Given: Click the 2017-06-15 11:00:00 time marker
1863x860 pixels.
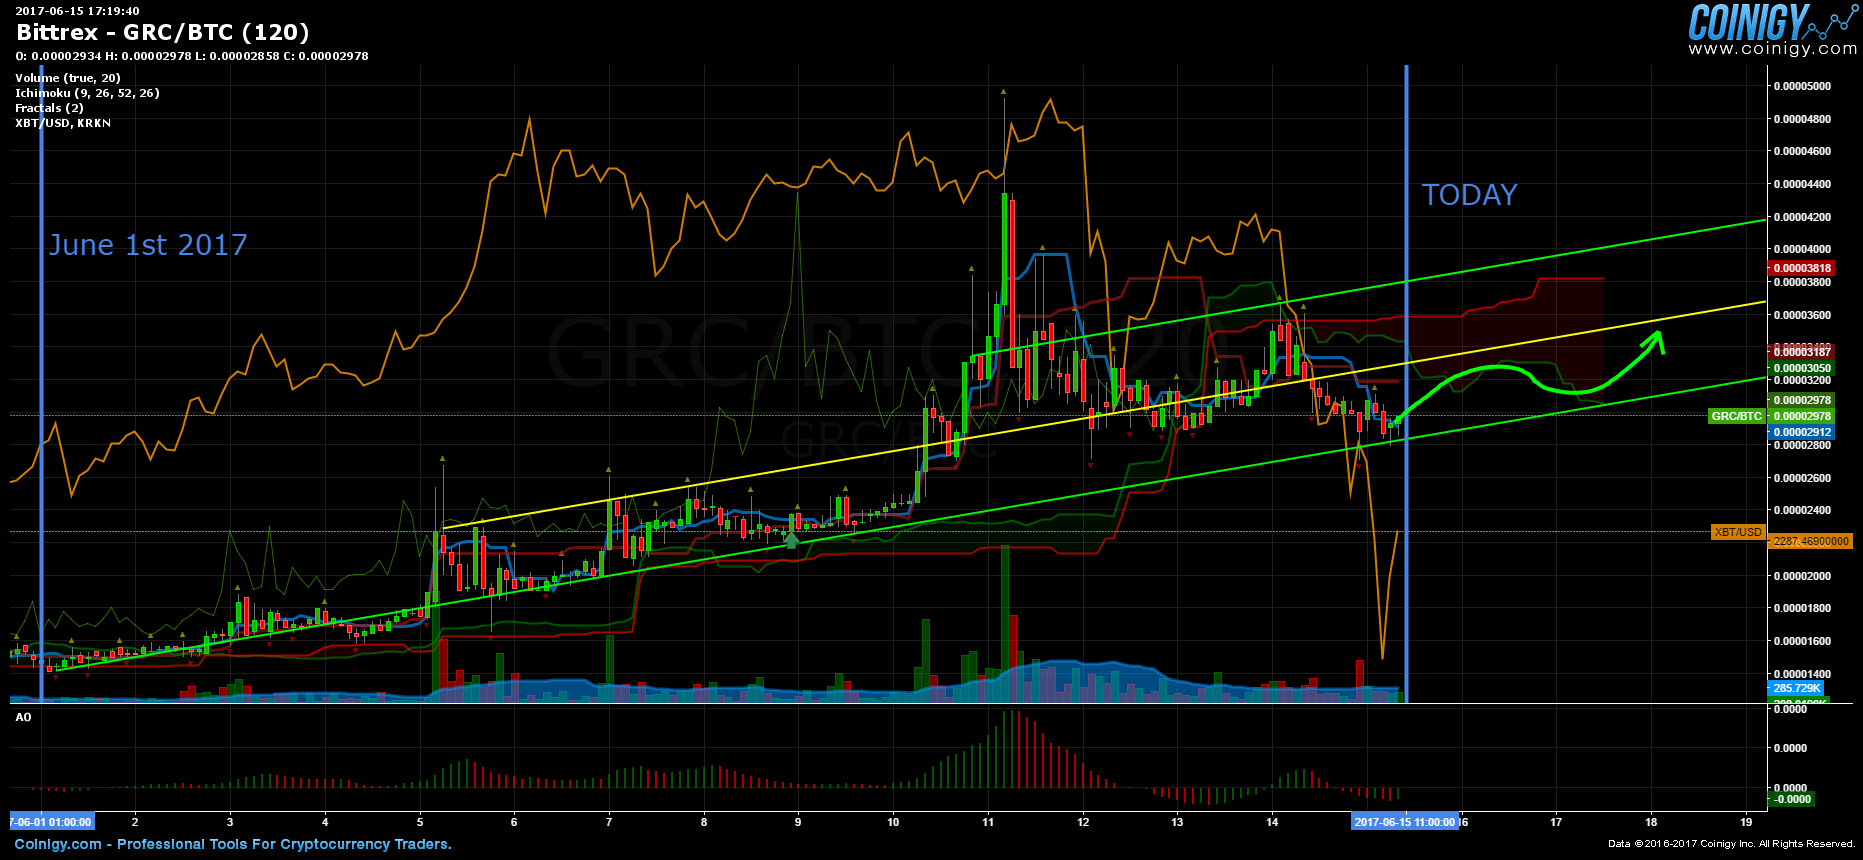Looking at the screenshot, I should click(1405, 822).
